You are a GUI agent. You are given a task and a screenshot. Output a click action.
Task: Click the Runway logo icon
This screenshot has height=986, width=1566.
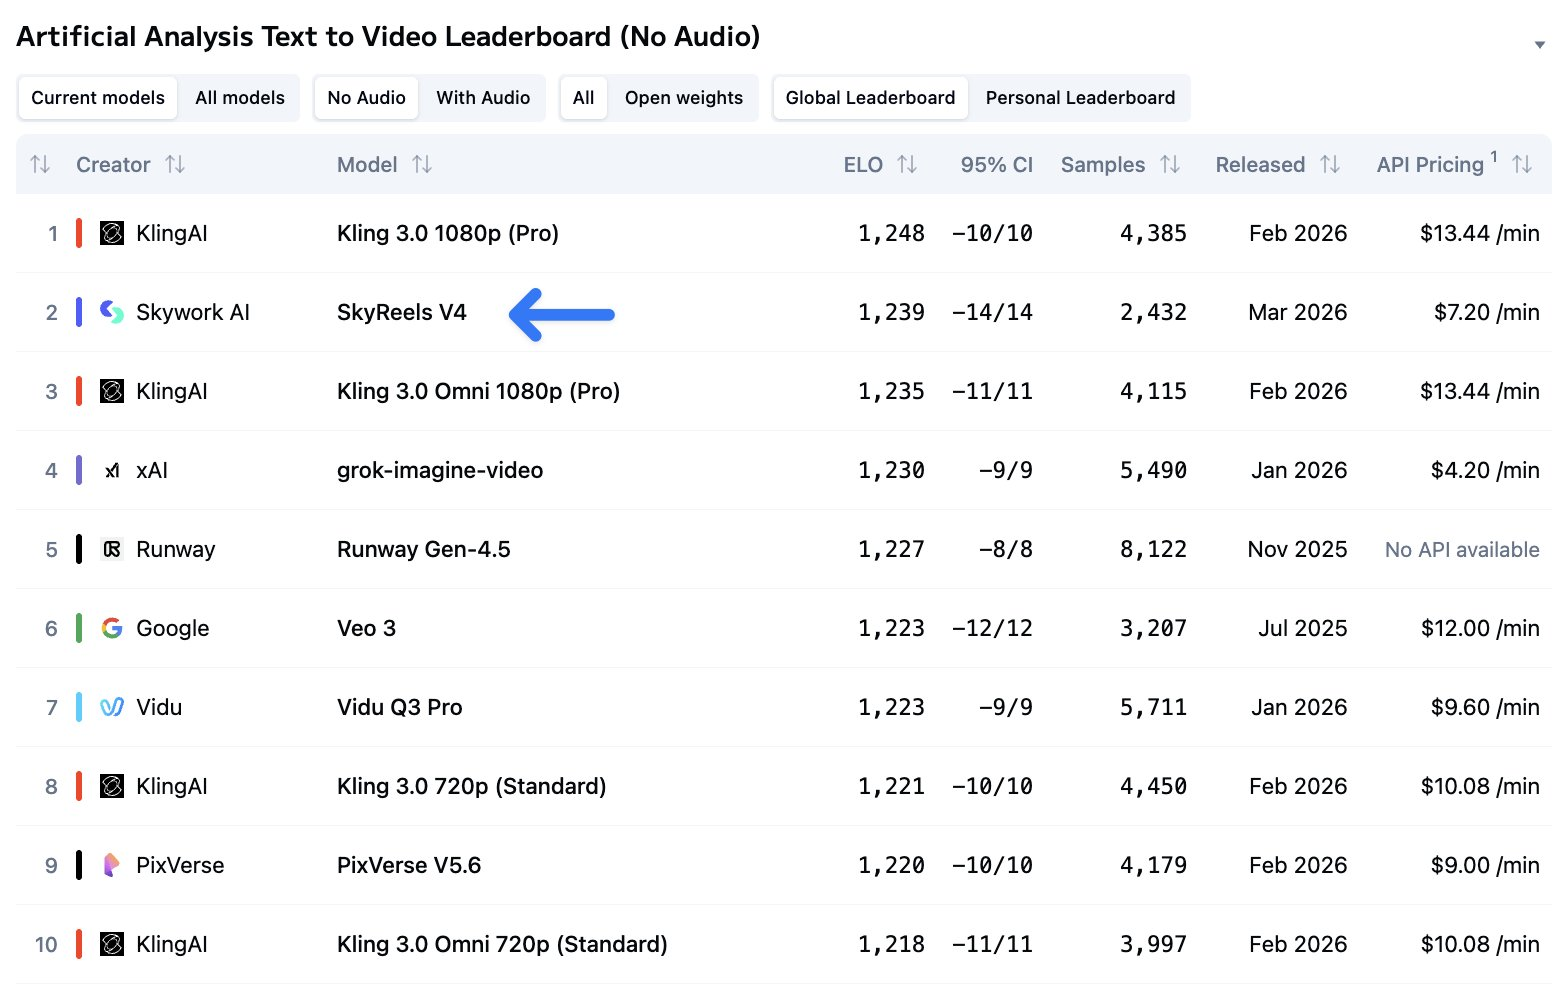112,549
